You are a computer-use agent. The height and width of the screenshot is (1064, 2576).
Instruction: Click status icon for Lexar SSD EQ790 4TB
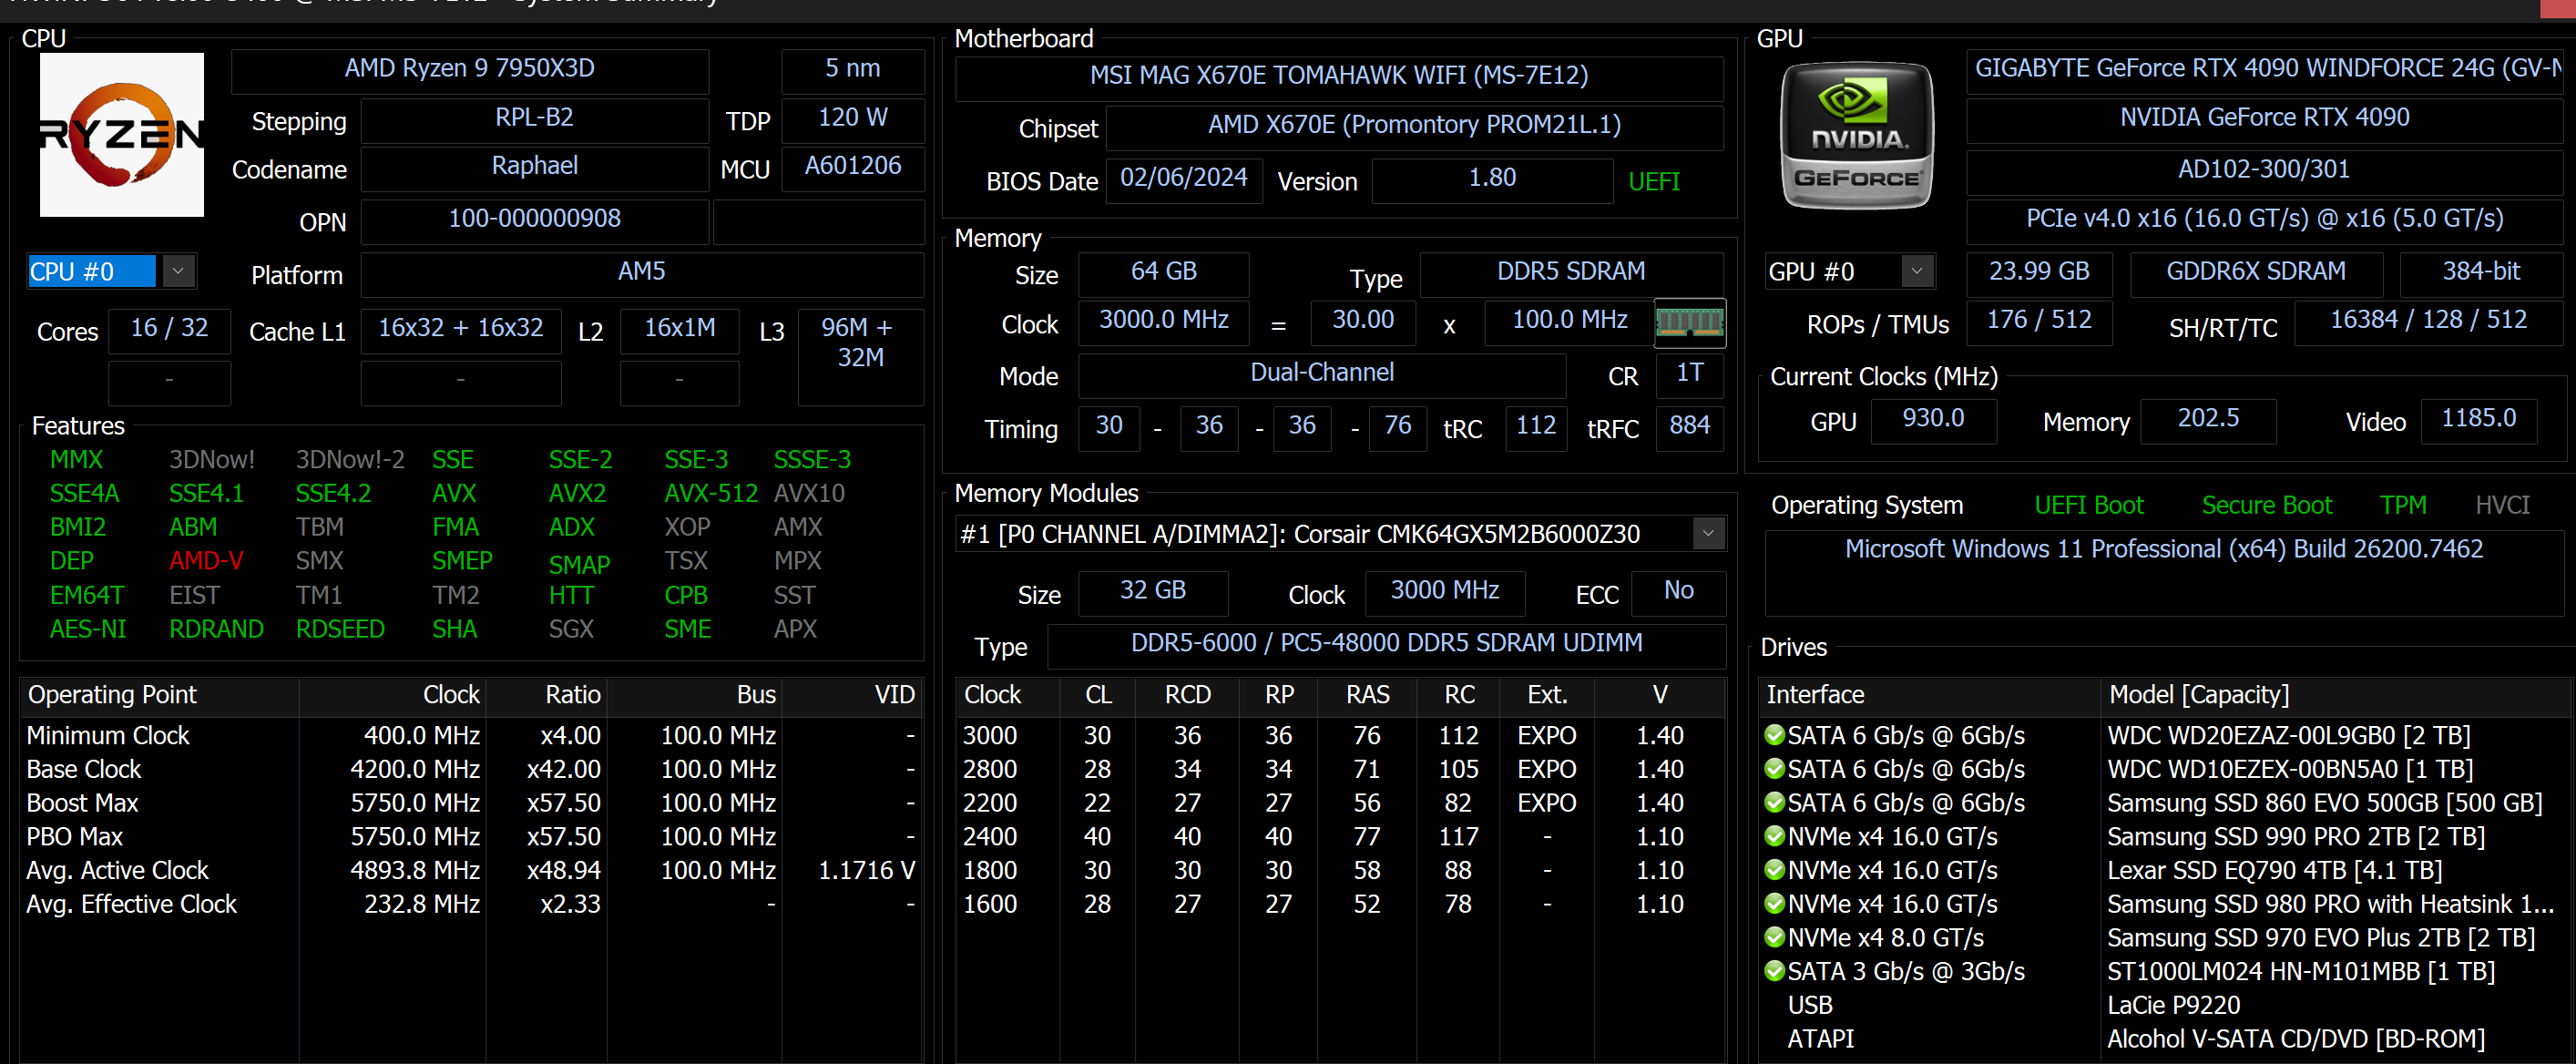pyautogui.click(x=1774, y=870)
